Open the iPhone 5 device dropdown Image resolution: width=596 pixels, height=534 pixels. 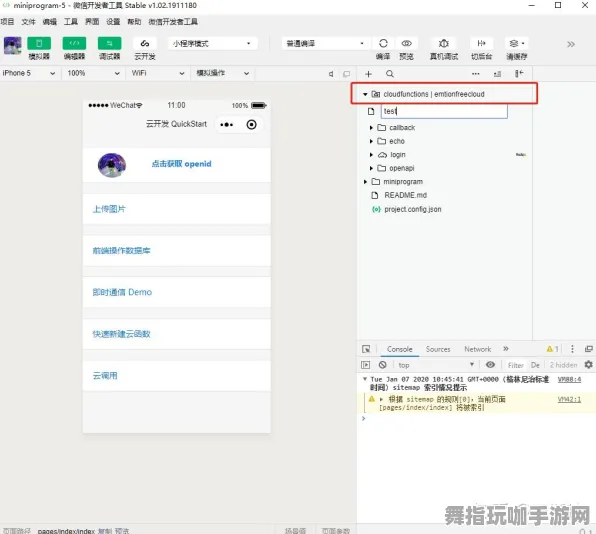click(29, 73)
